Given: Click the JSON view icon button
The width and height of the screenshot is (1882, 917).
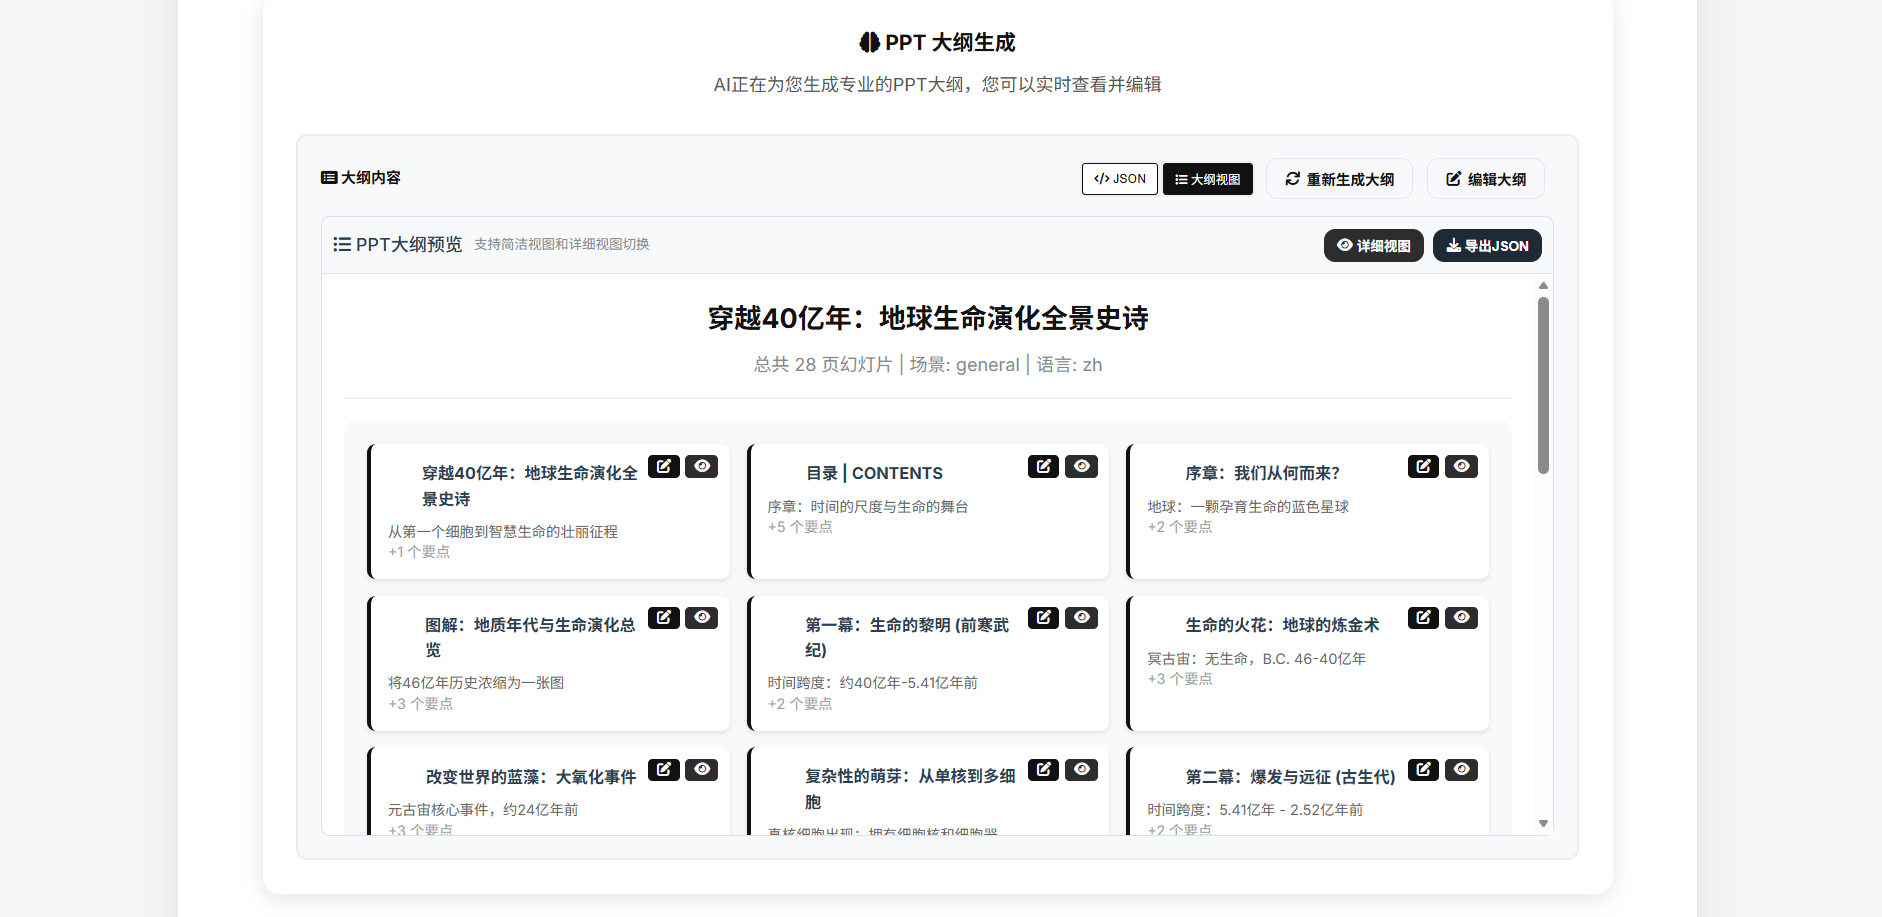Looking at the screenshot, I should (x=1119, y=178).
